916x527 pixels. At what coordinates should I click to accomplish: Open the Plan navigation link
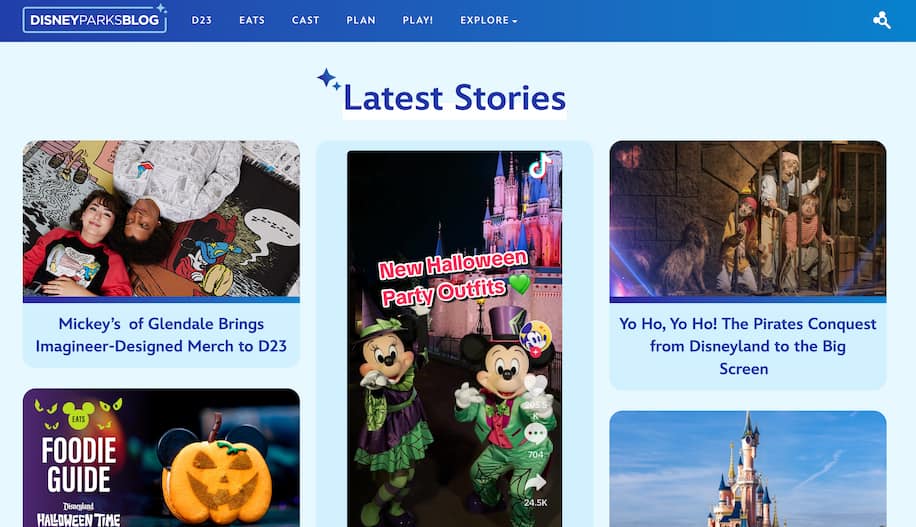[361, 20]
